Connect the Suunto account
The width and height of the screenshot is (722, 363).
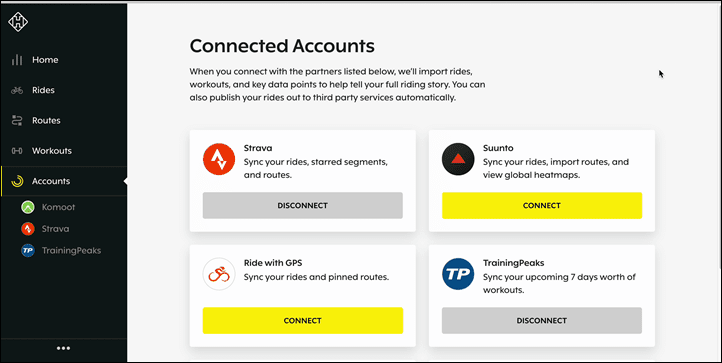tap(542, 205)
